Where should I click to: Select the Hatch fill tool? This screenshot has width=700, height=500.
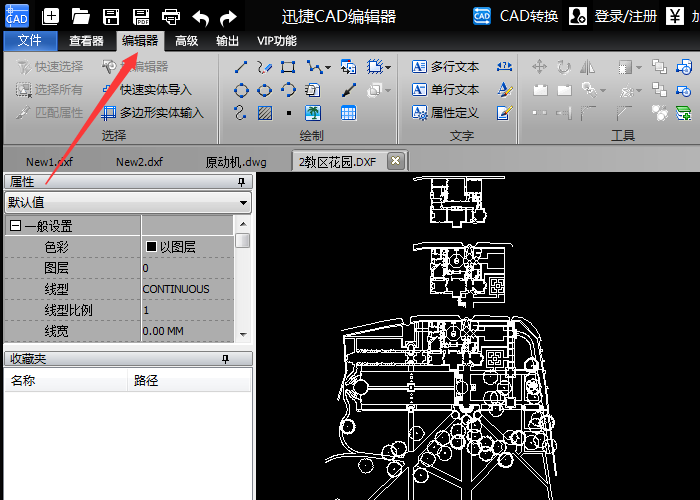click(265, 113)
